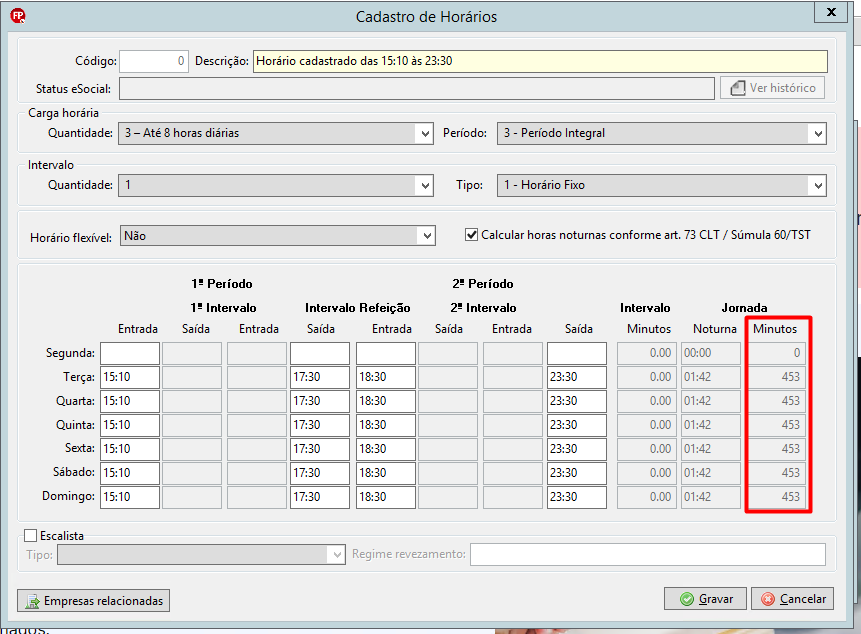This screenshot has height=634, width=861.
Task: Click the Cancelar button
Action: [792, 598]
